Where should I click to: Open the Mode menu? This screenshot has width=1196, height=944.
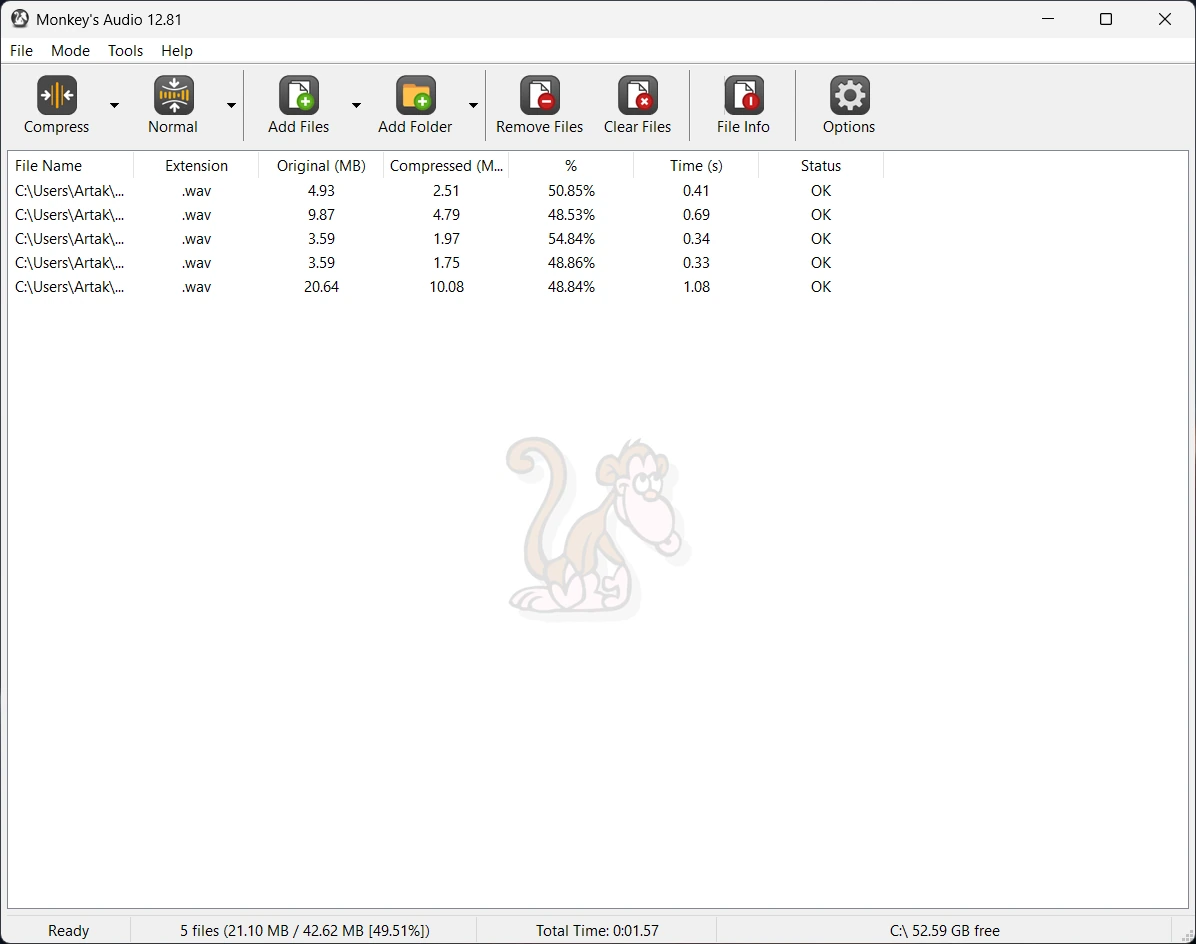tap(70, 50)
